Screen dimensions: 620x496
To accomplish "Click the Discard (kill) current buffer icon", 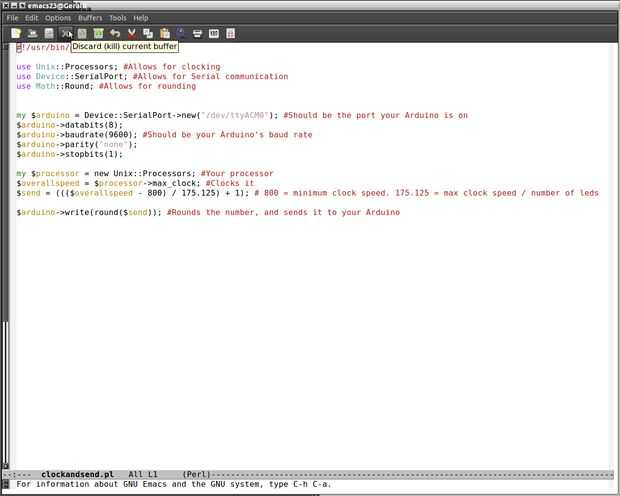I will pyautogui.click(x=66, y=34).
